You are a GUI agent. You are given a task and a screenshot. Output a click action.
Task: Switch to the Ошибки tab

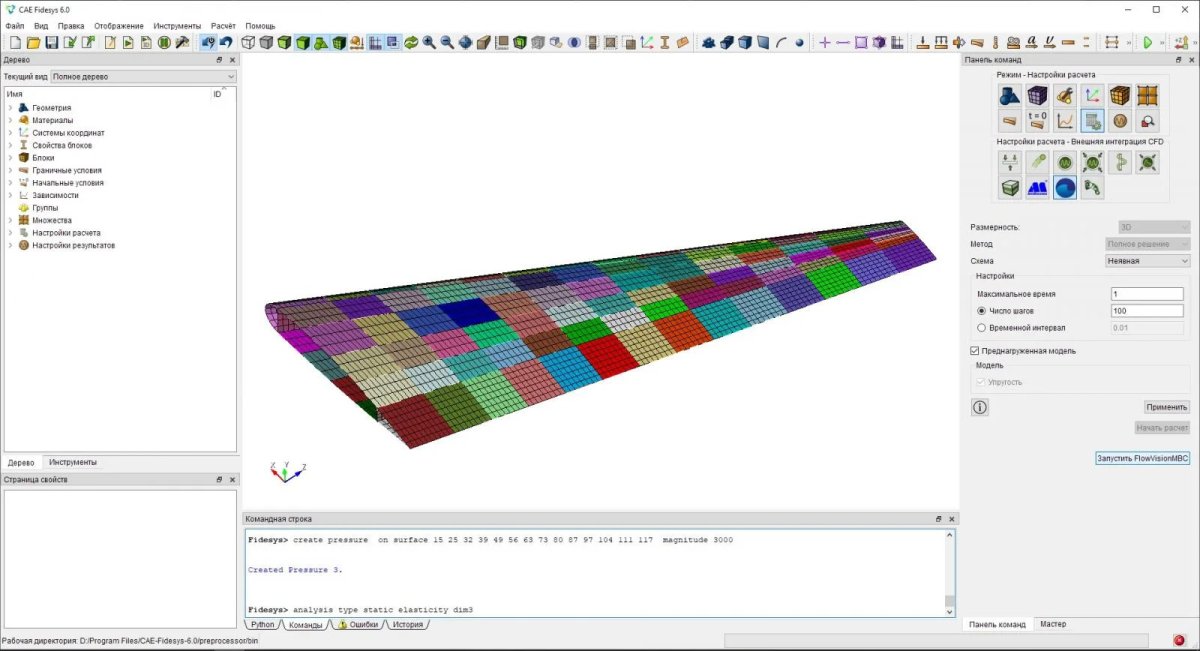click(x=358, y=624)
